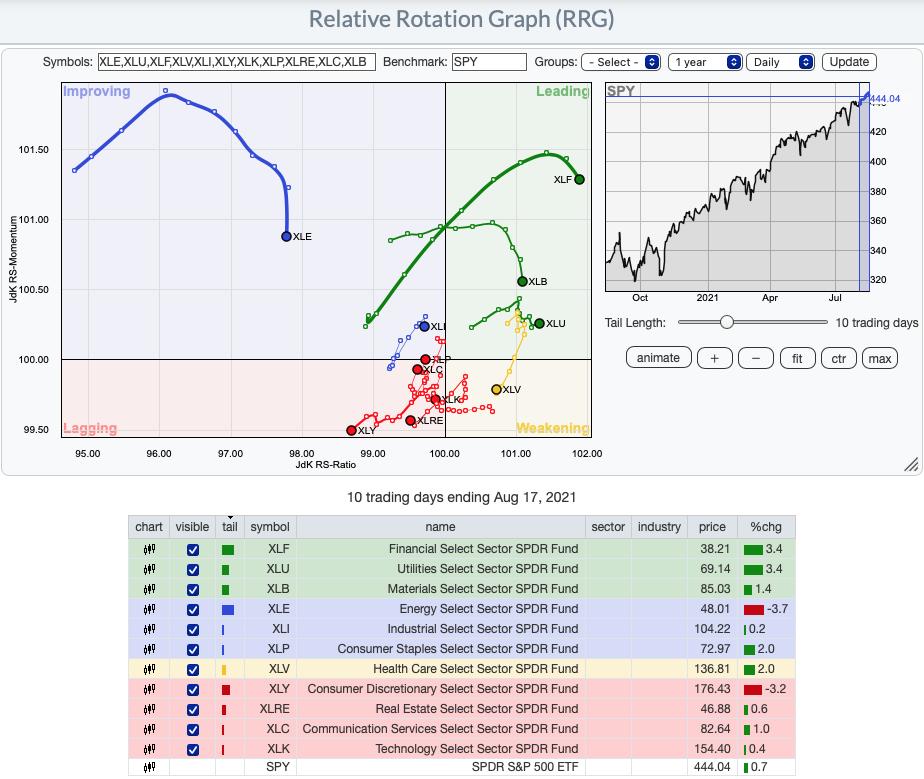Open the 1 year period dropdown
This screenshot has width=924, height=779.
pos(705,62)
